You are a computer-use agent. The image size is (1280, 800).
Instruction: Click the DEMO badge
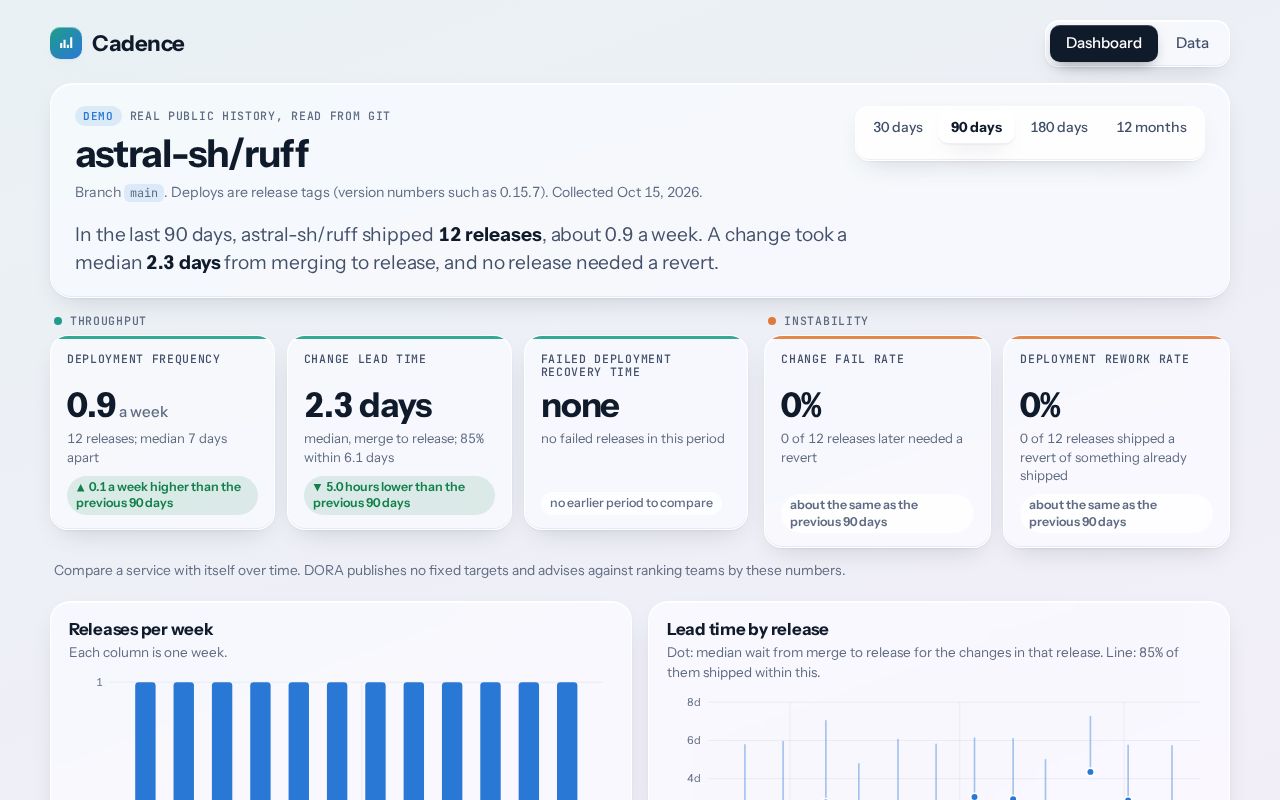[x=98, y=116]
